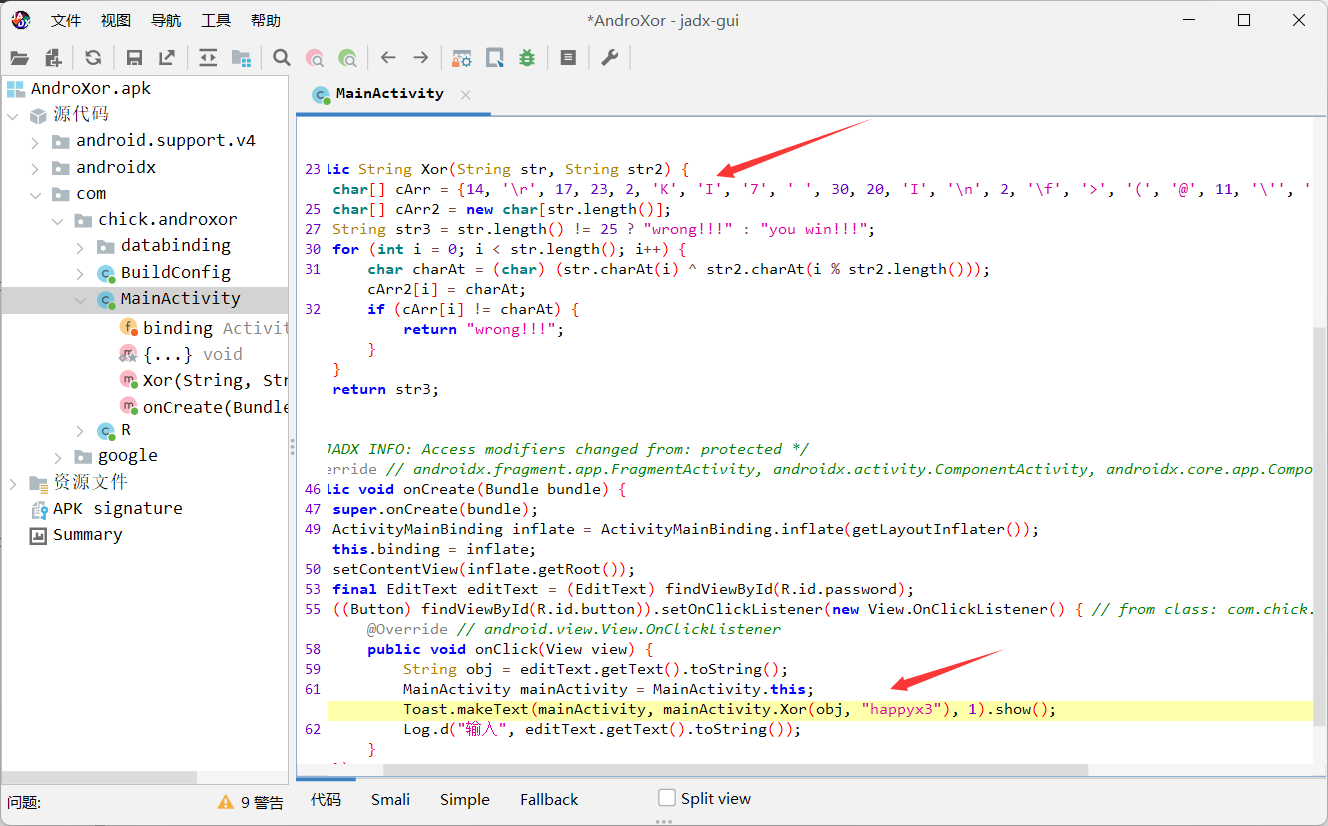Open the debugger with the green bug icon

pos(527,58)
